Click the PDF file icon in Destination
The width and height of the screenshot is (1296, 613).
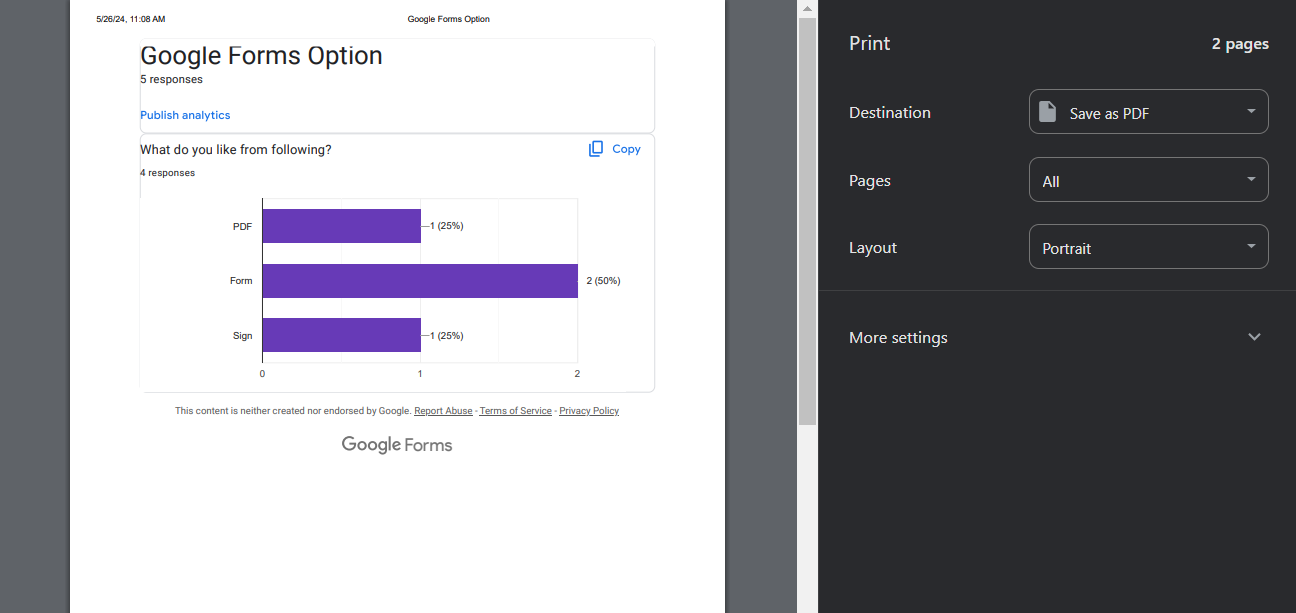[1047, 112]
